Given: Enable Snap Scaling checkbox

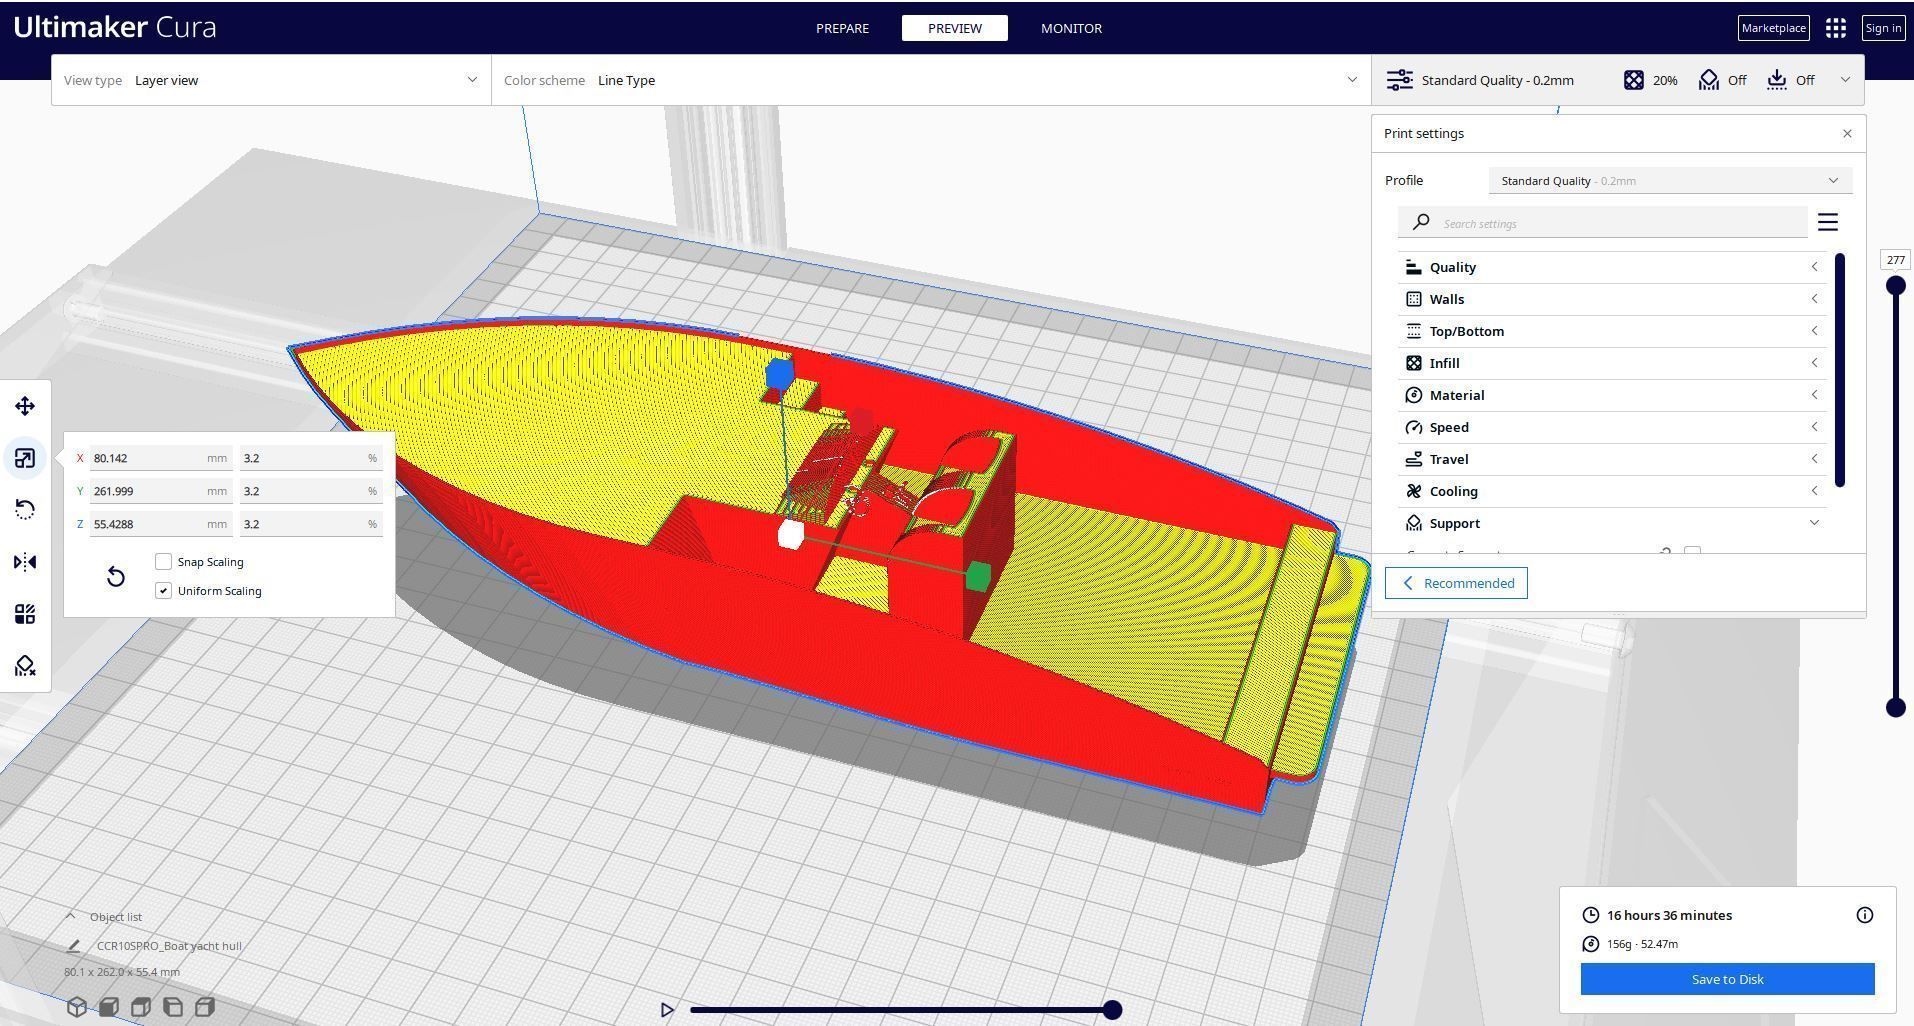Looking at the screenshot, I should 164,562.
